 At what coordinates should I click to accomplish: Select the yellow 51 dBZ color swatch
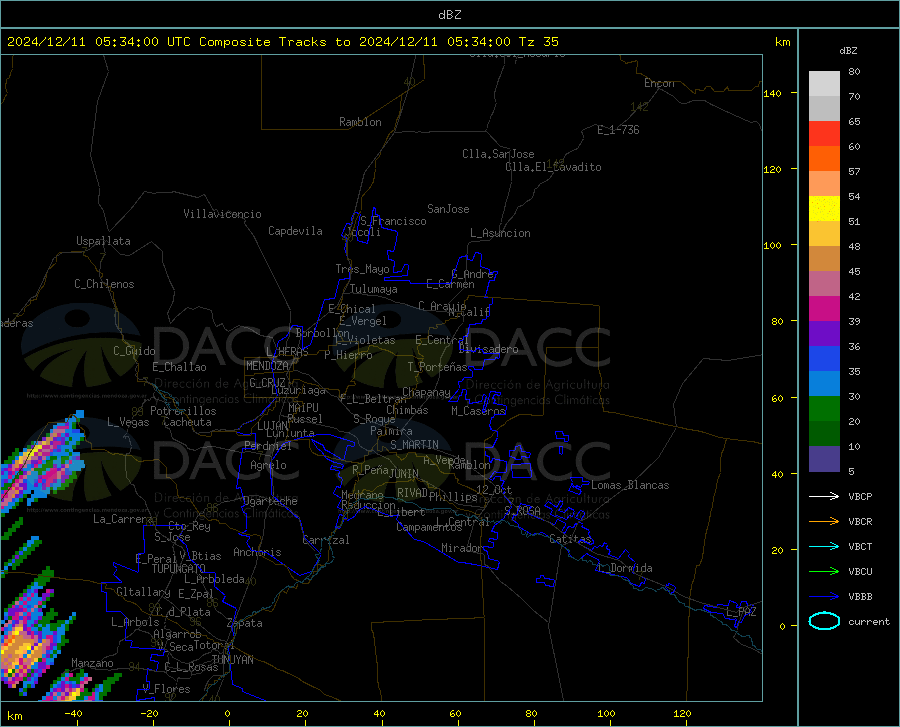pos(824,209)
